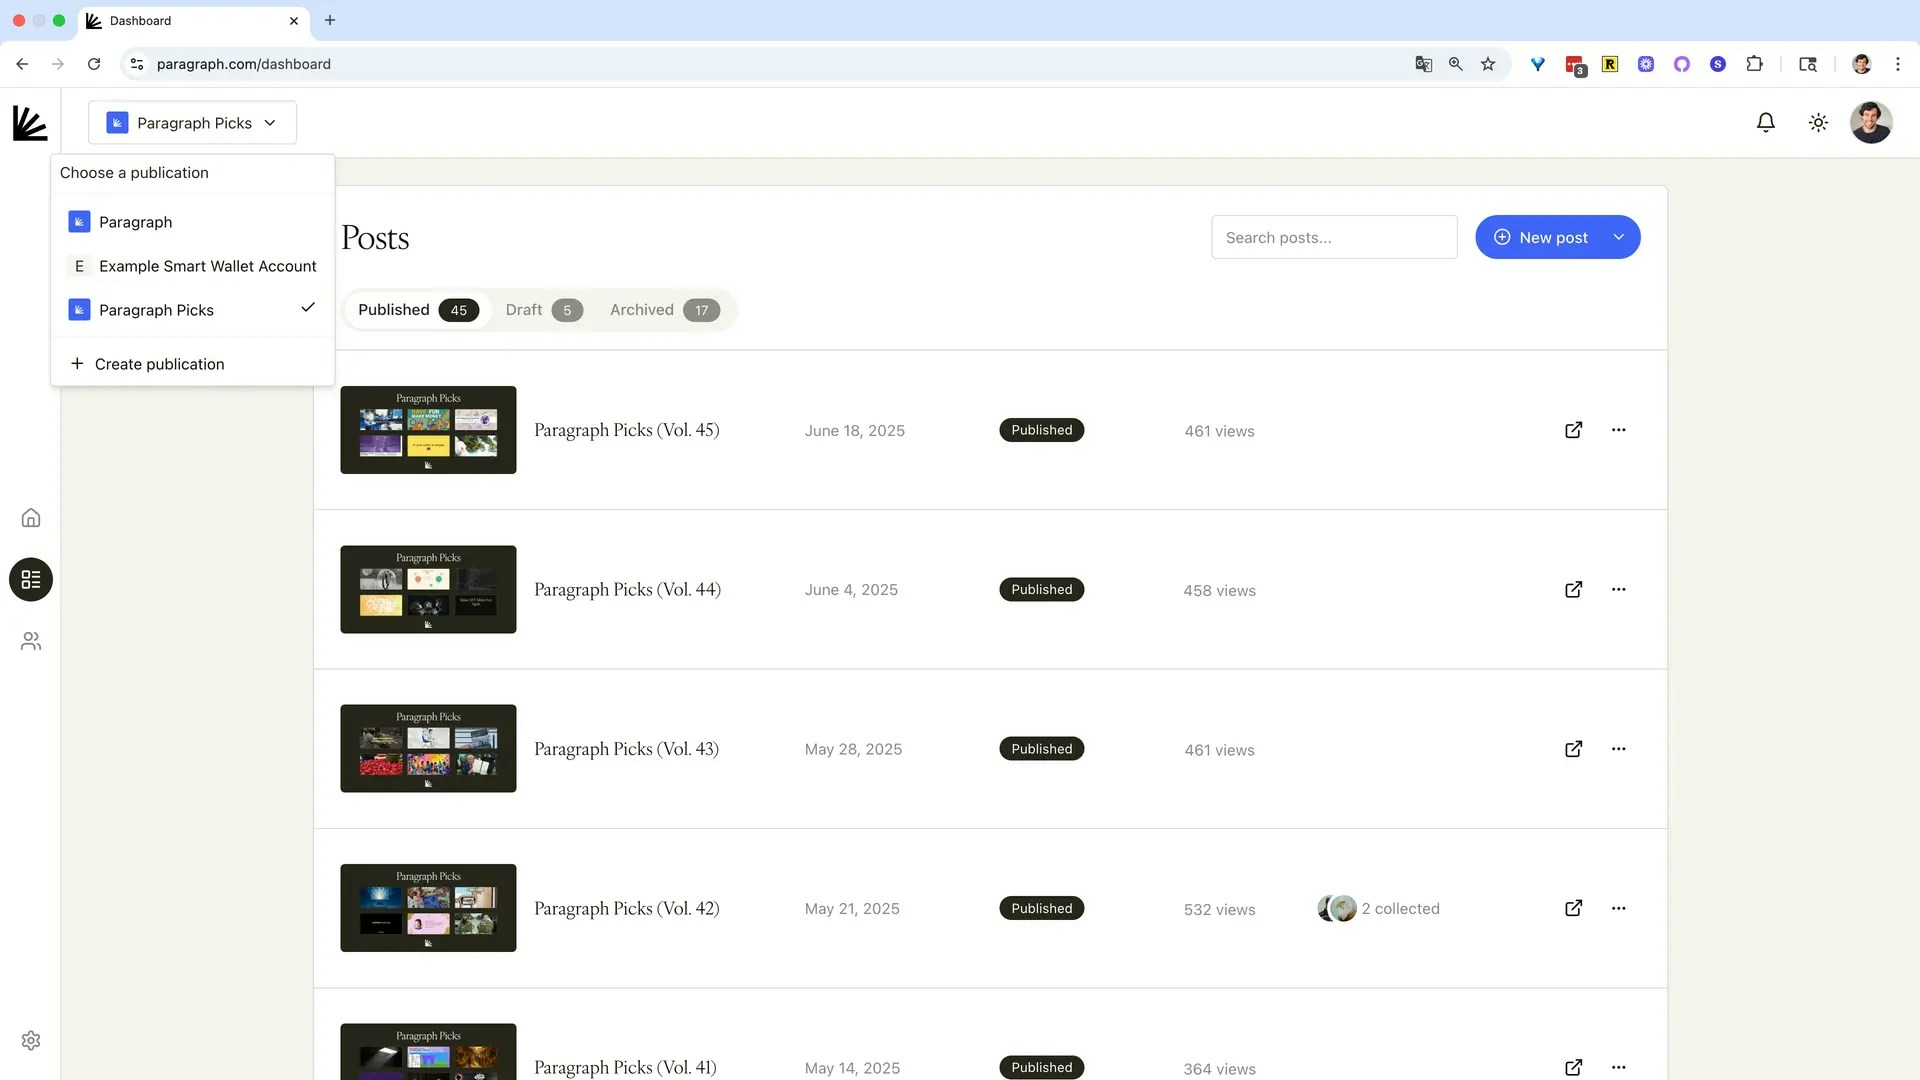This screenshot has width=1920, height=1080.
Task: Open more options for Vol. 44 post
Action: 1618,590
